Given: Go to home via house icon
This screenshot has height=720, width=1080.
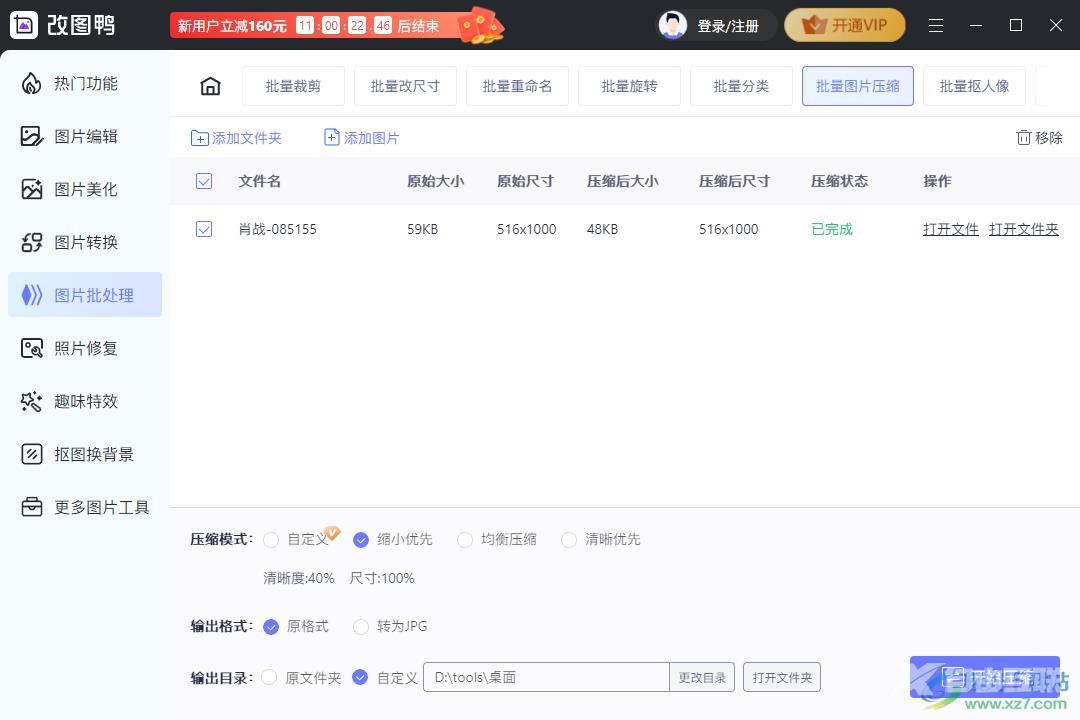Looking at the screenshot, I should pyautogui.click(x=210, y=86).
